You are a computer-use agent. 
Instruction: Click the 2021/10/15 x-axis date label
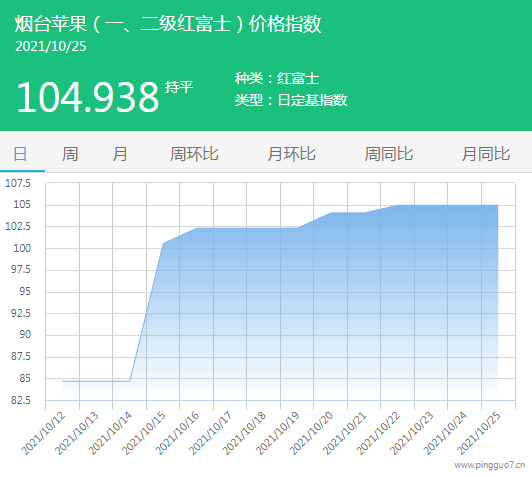(x=144, y=433)
